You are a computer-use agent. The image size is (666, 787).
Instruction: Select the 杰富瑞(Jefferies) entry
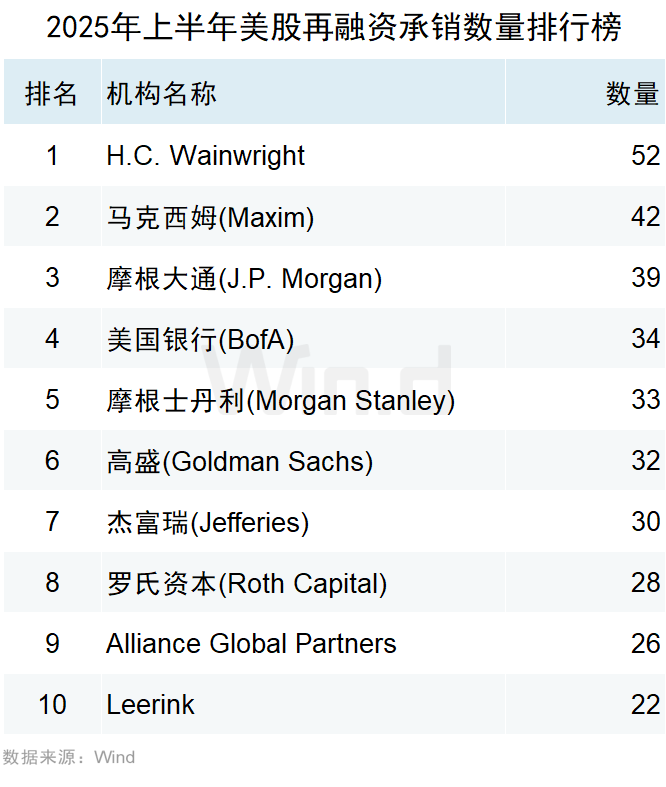click(207, 522)
